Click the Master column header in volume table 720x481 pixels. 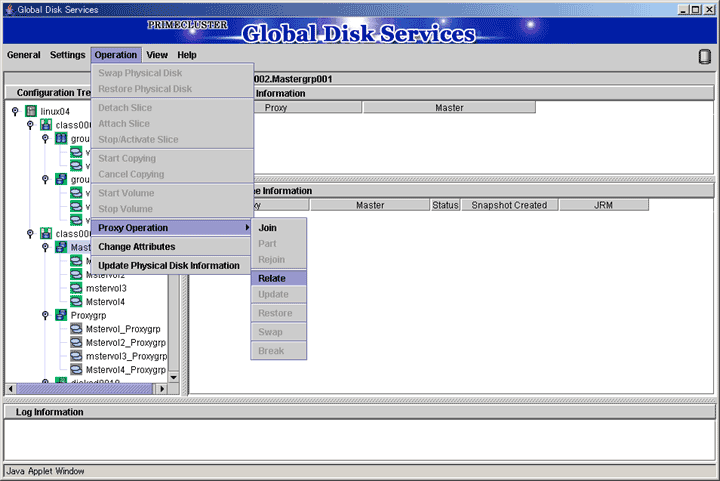tap(370, 205)
